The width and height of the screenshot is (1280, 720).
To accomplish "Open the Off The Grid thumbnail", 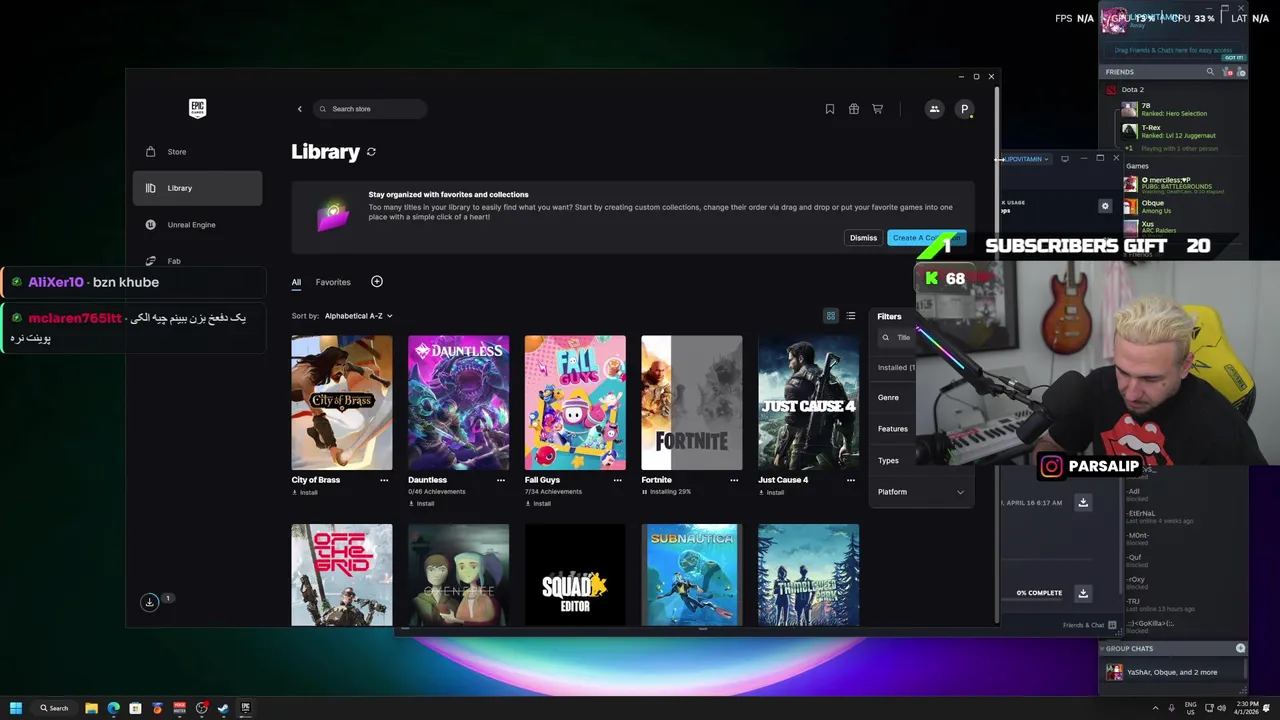I will tap(342, 575).
